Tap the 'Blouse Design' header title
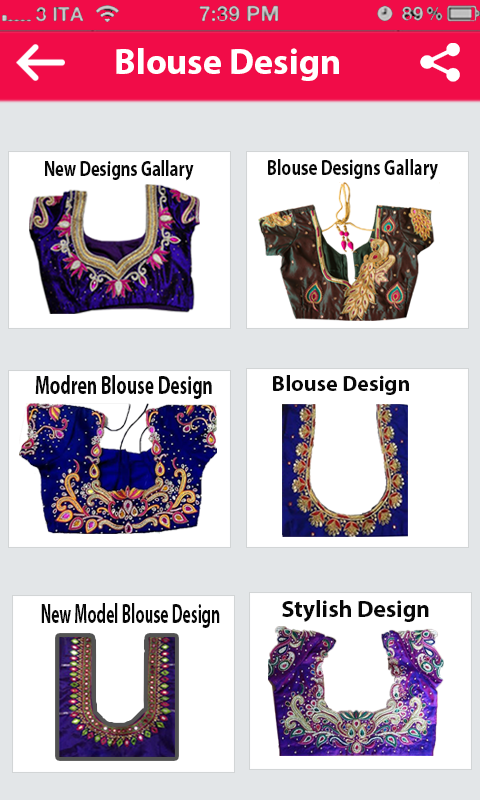This screenshot has width=480, height=800. tap(228, 63)
